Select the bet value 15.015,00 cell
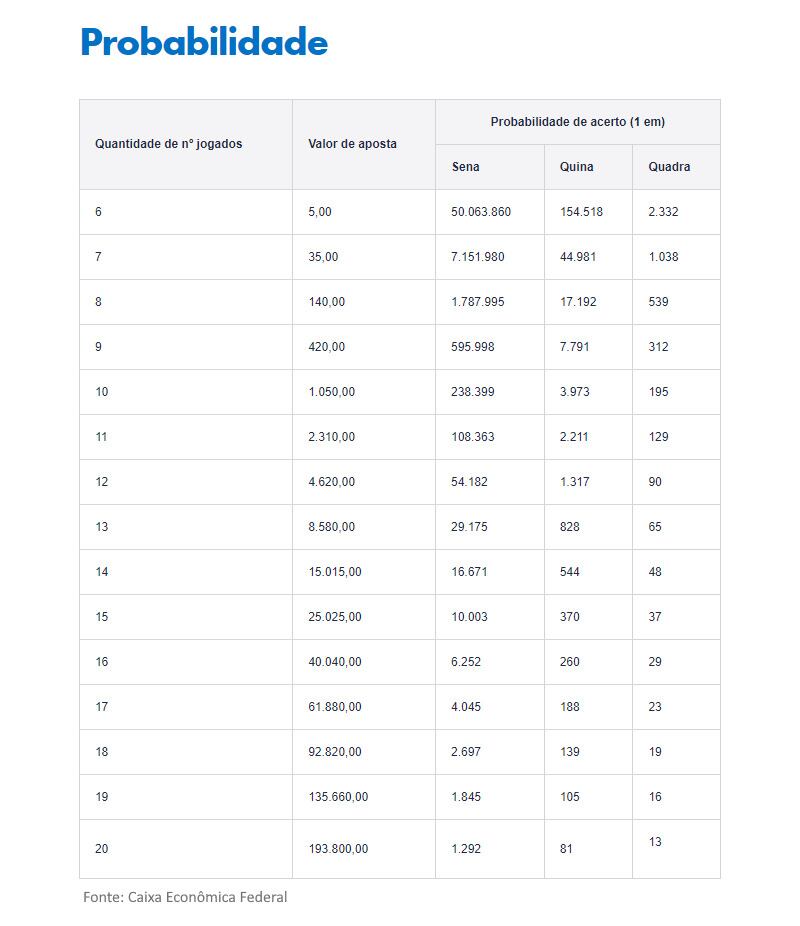 tap(335, 572)
